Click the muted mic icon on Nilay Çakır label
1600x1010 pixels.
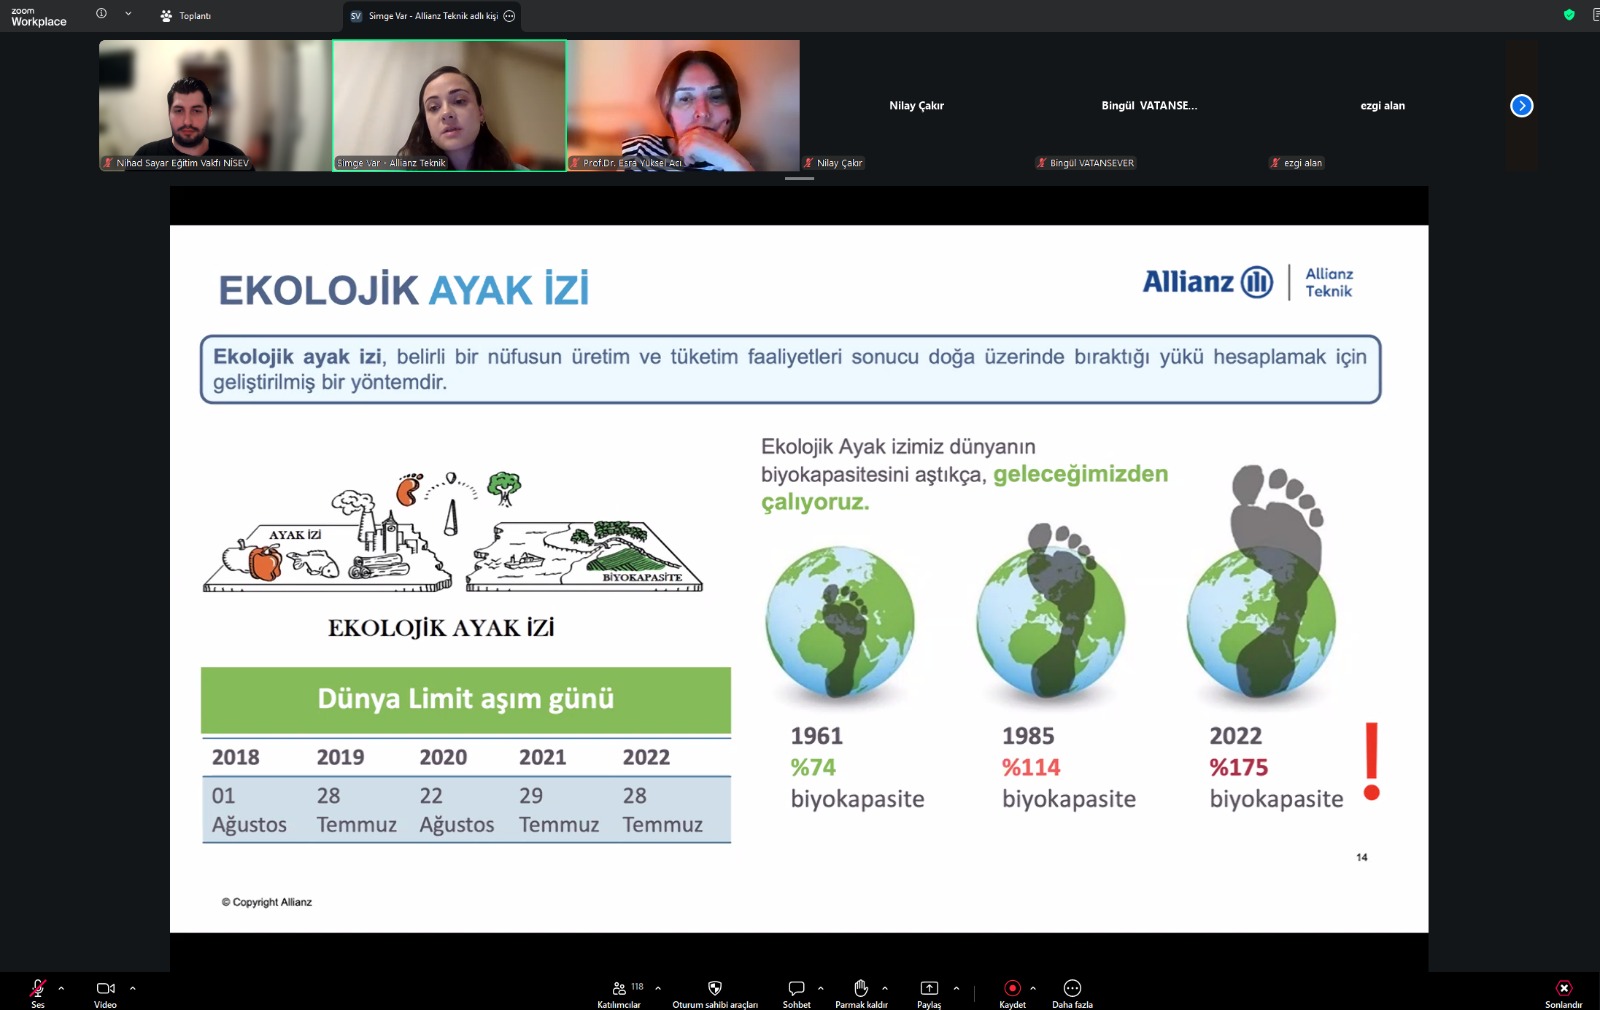[809, 163]
